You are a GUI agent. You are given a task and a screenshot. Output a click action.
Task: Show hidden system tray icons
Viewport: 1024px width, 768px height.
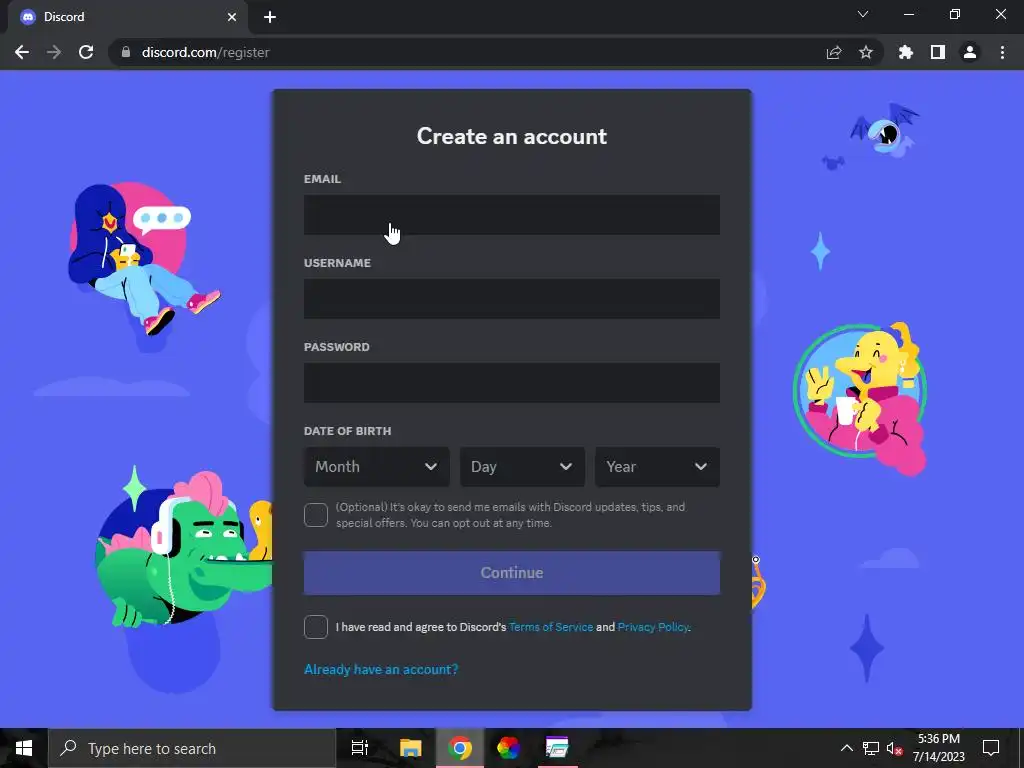click(846, 748)
